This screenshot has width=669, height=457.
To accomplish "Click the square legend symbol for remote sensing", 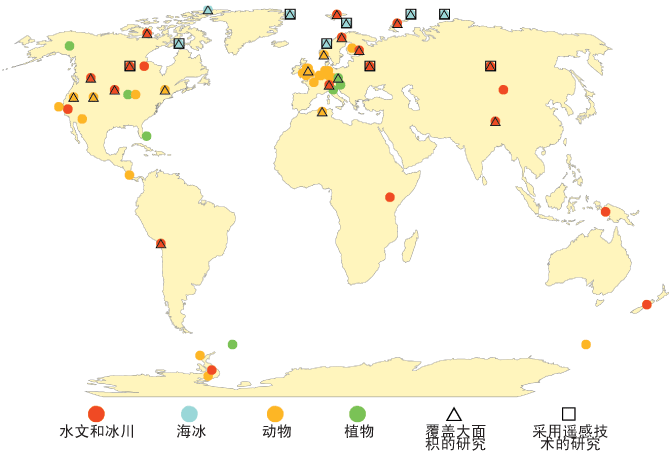I will pyautogui.click(x=568, y=414).
